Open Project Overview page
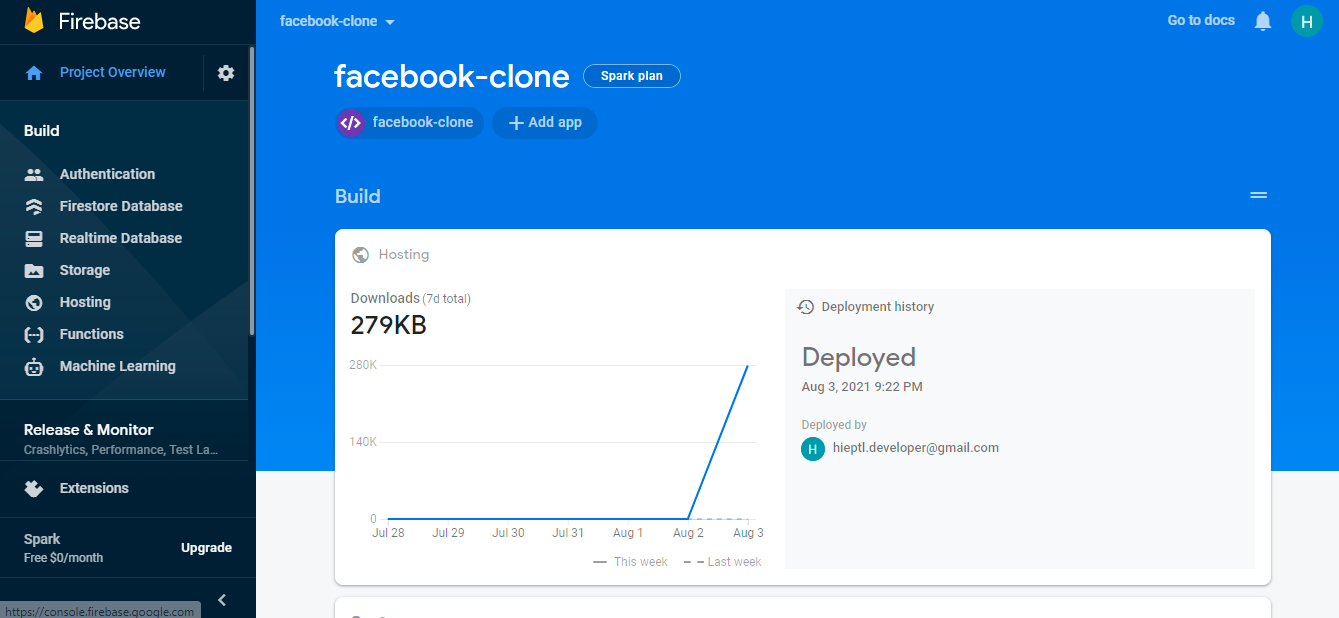Screen dimensions: 1339x618 (x=112, y=72)
